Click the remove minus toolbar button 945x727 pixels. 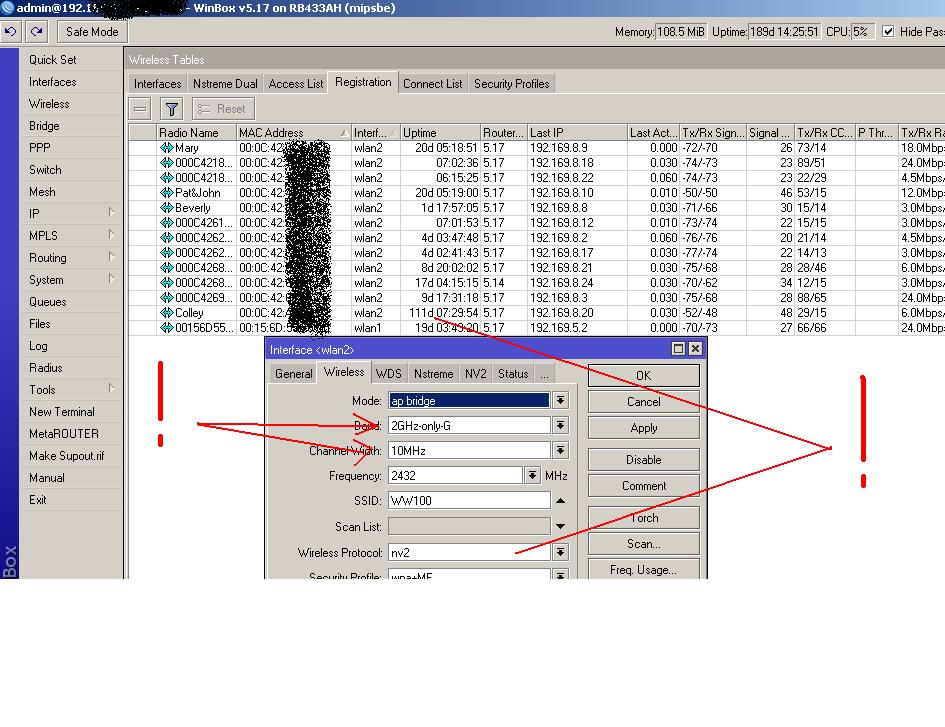click(140, 109)
